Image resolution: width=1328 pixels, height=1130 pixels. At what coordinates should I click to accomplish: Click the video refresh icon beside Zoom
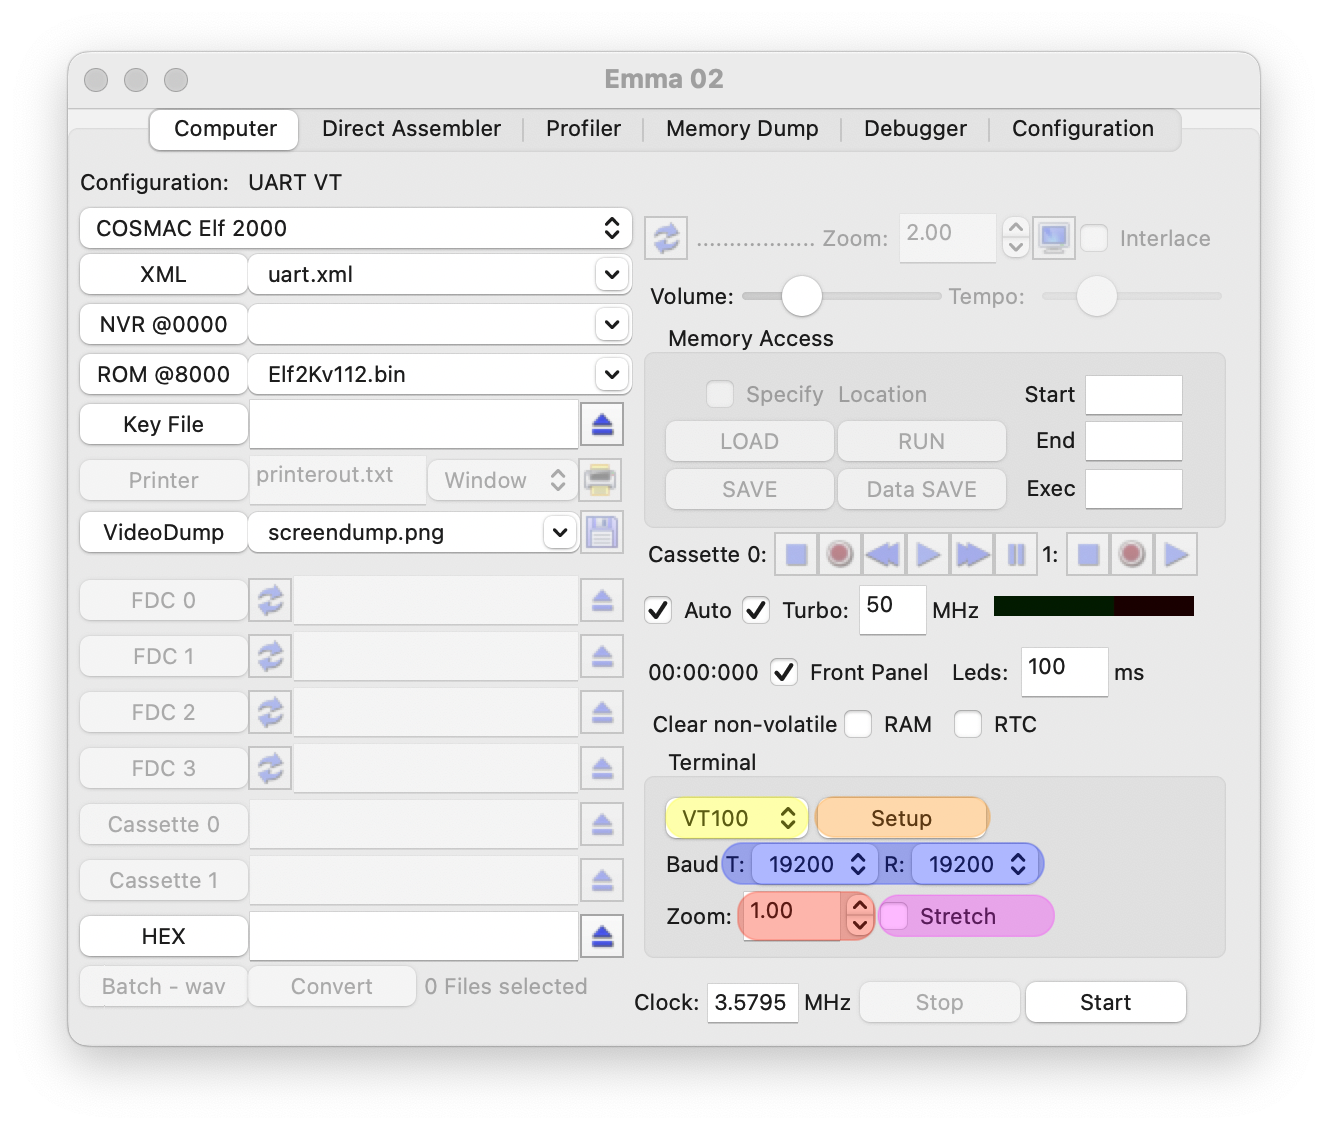(x=666, y=238)
